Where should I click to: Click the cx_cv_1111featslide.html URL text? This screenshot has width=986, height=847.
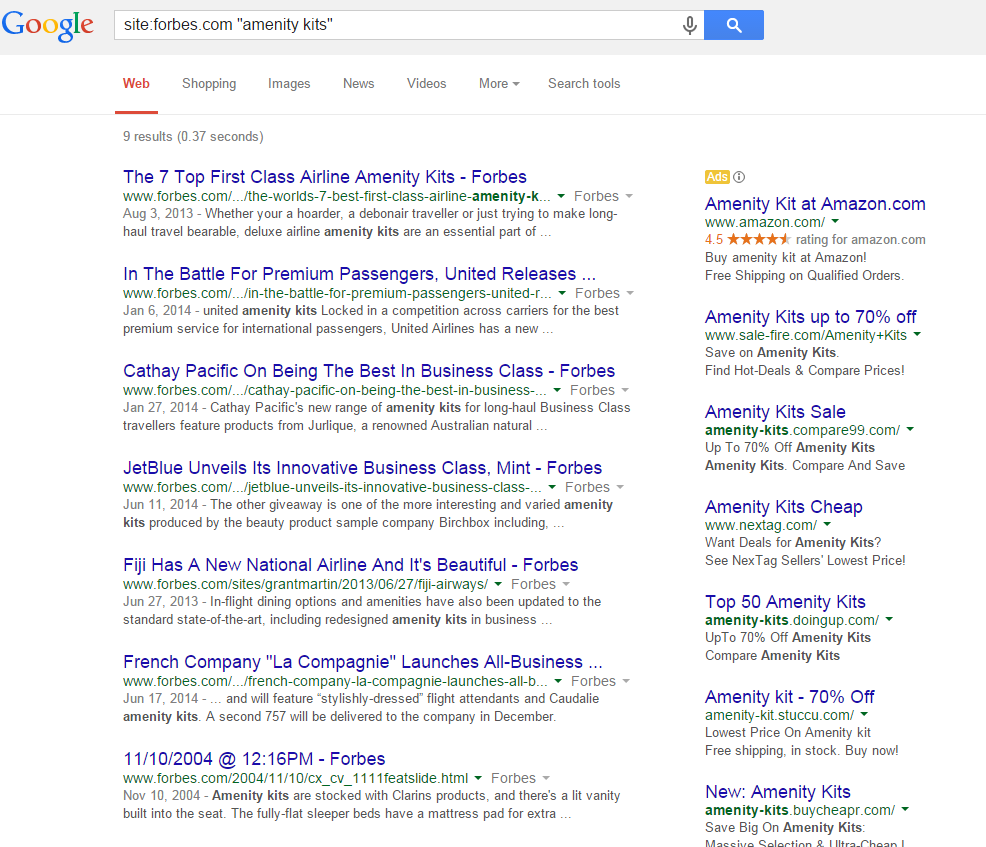(x=296, y=778)
